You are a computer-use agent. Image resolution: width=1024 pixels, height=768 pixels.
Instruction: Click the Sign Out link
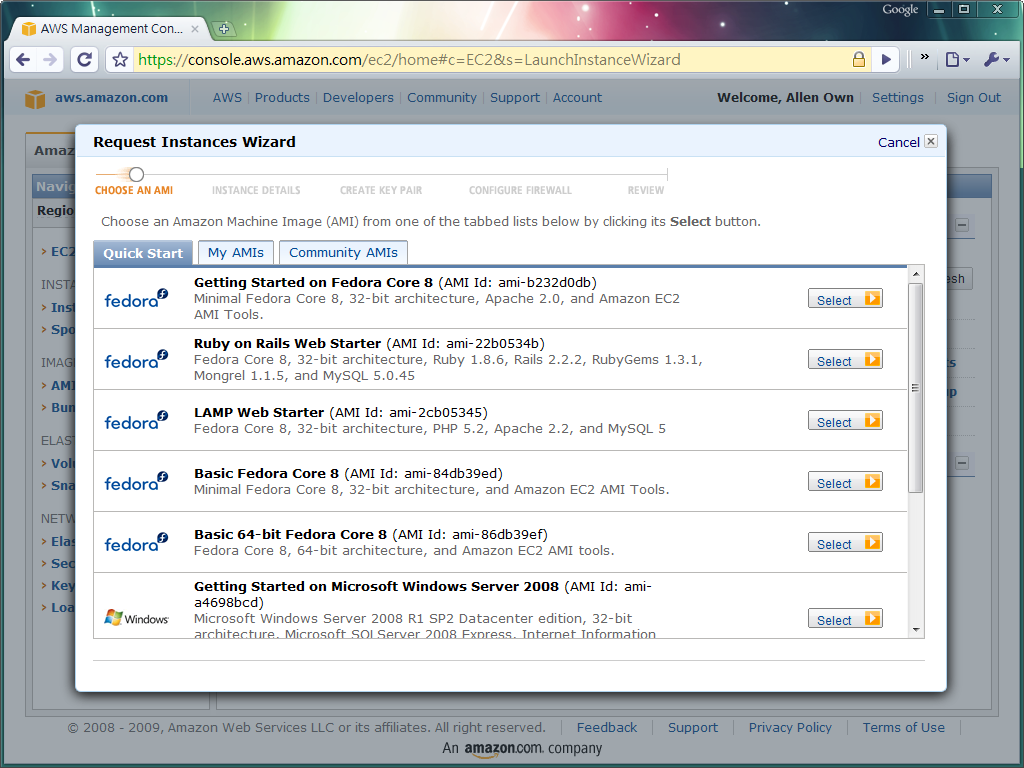[973, 98]
